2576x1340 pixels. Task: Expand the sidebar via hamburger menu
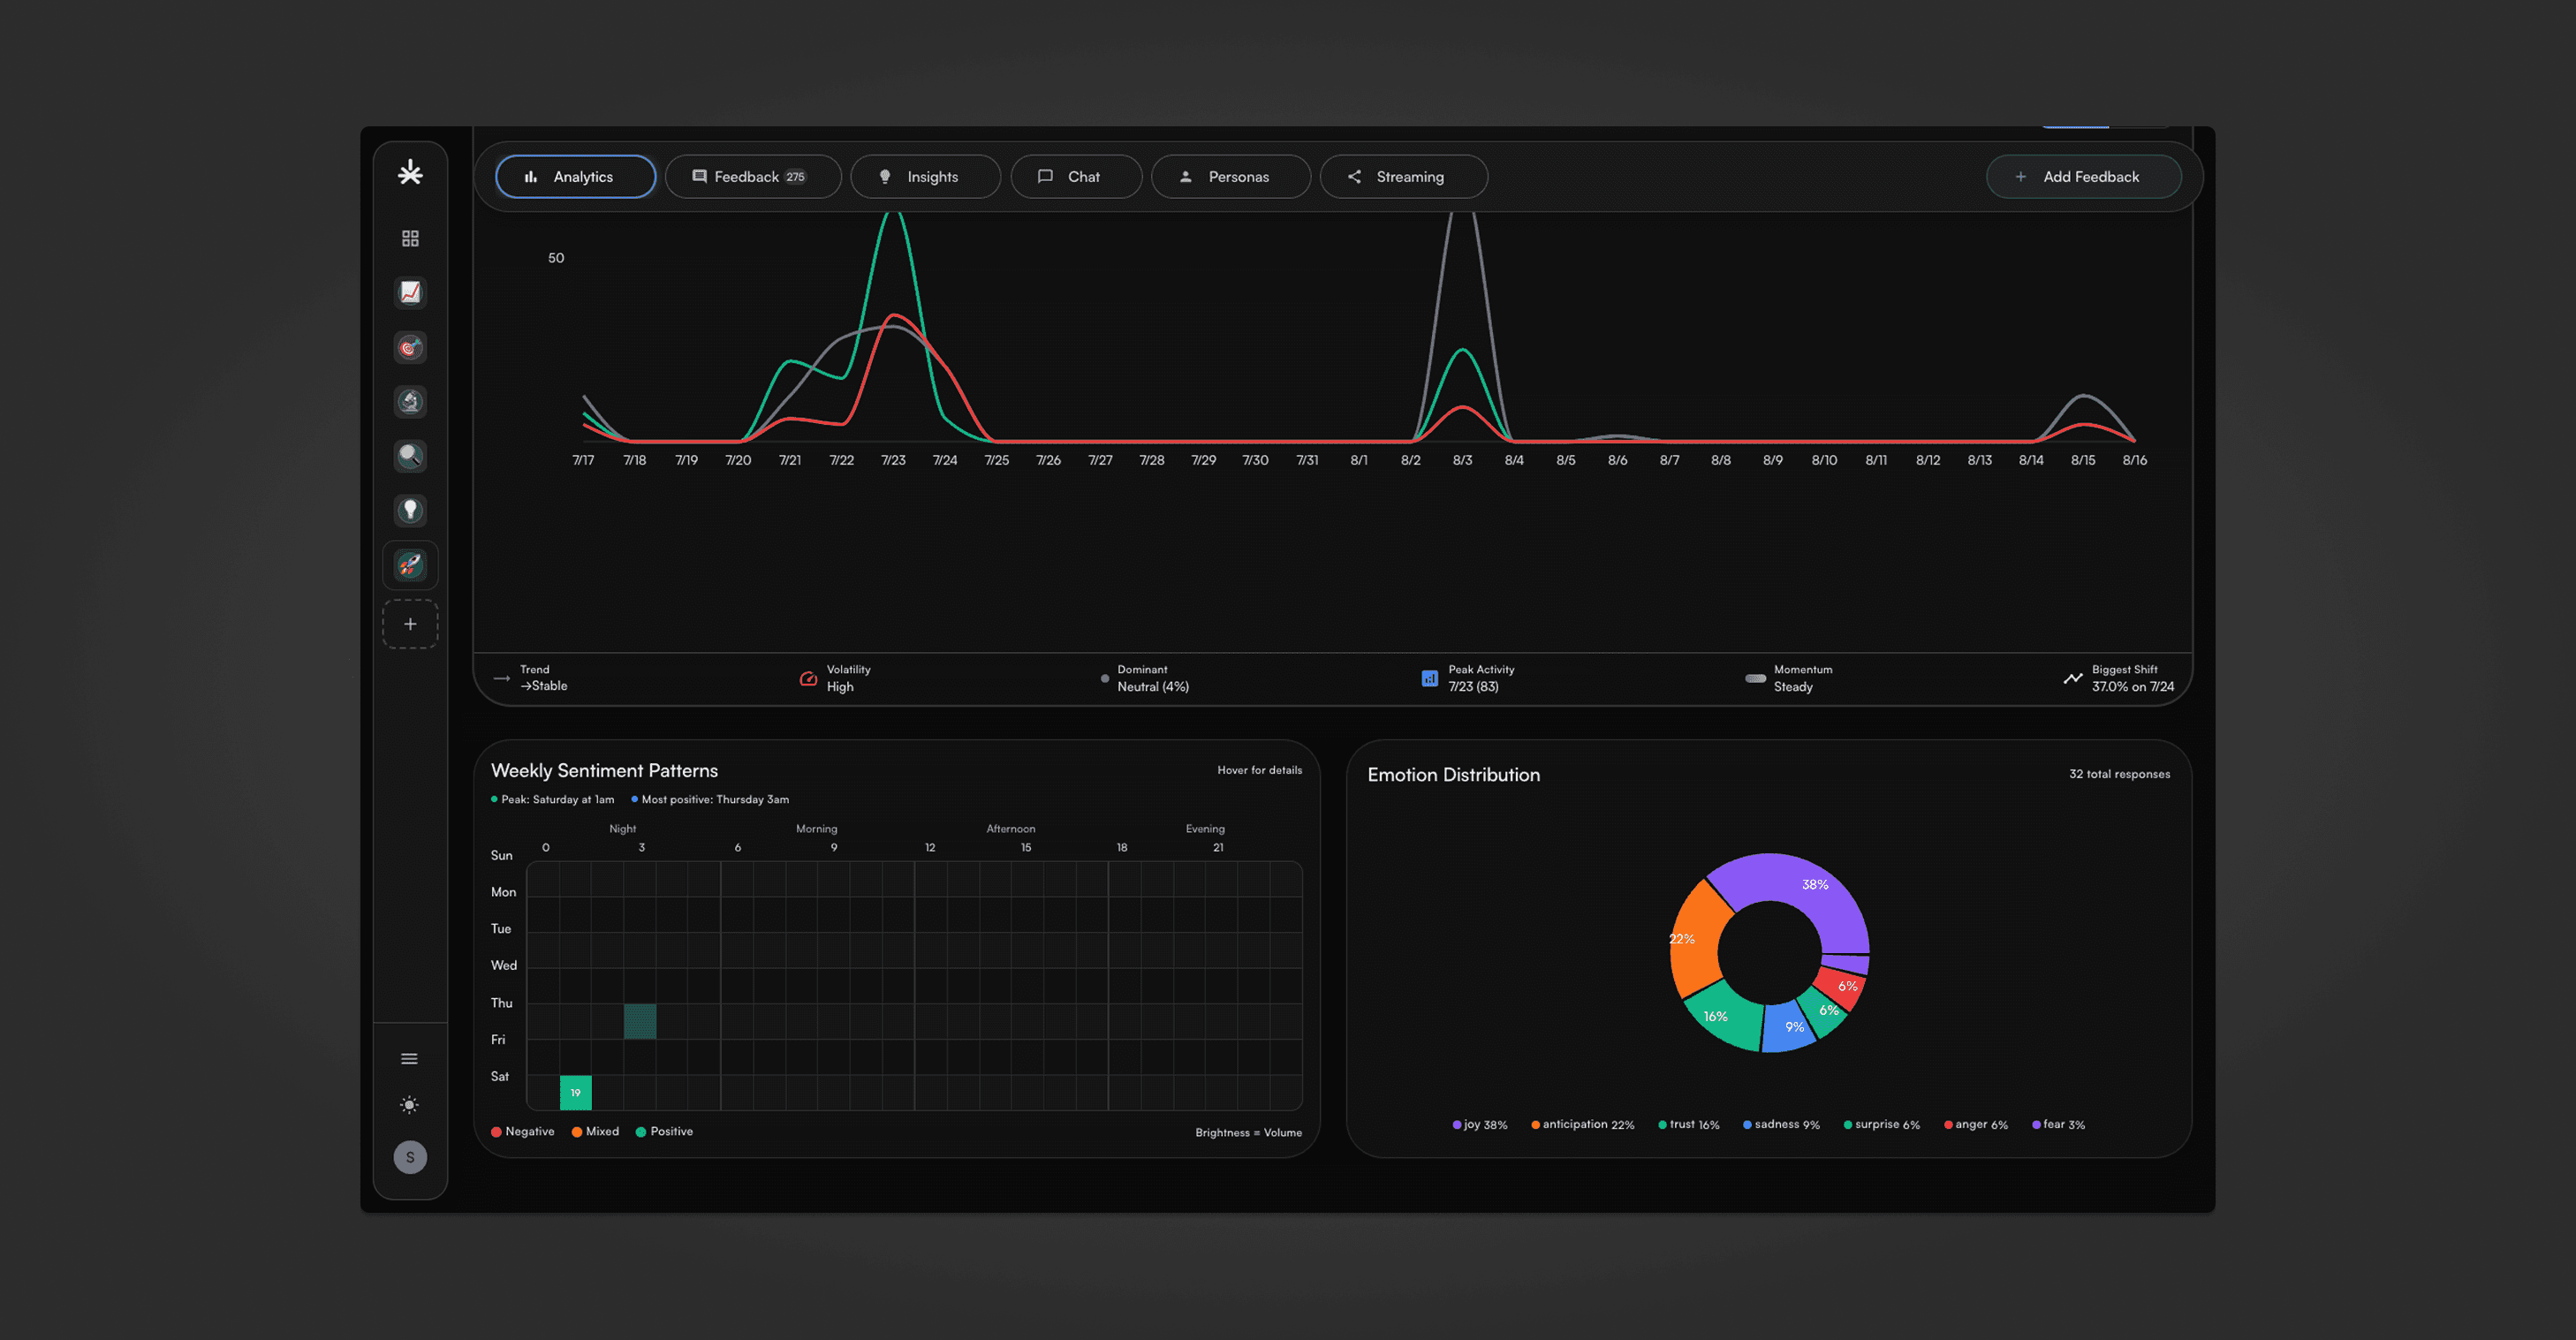(x=410, y=1059)
